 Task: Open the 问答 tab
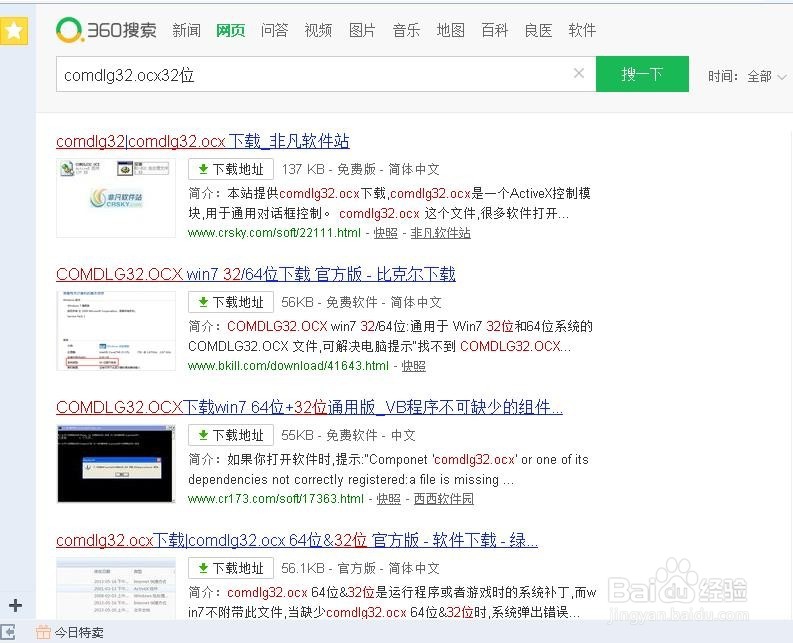tap(275, 30)
